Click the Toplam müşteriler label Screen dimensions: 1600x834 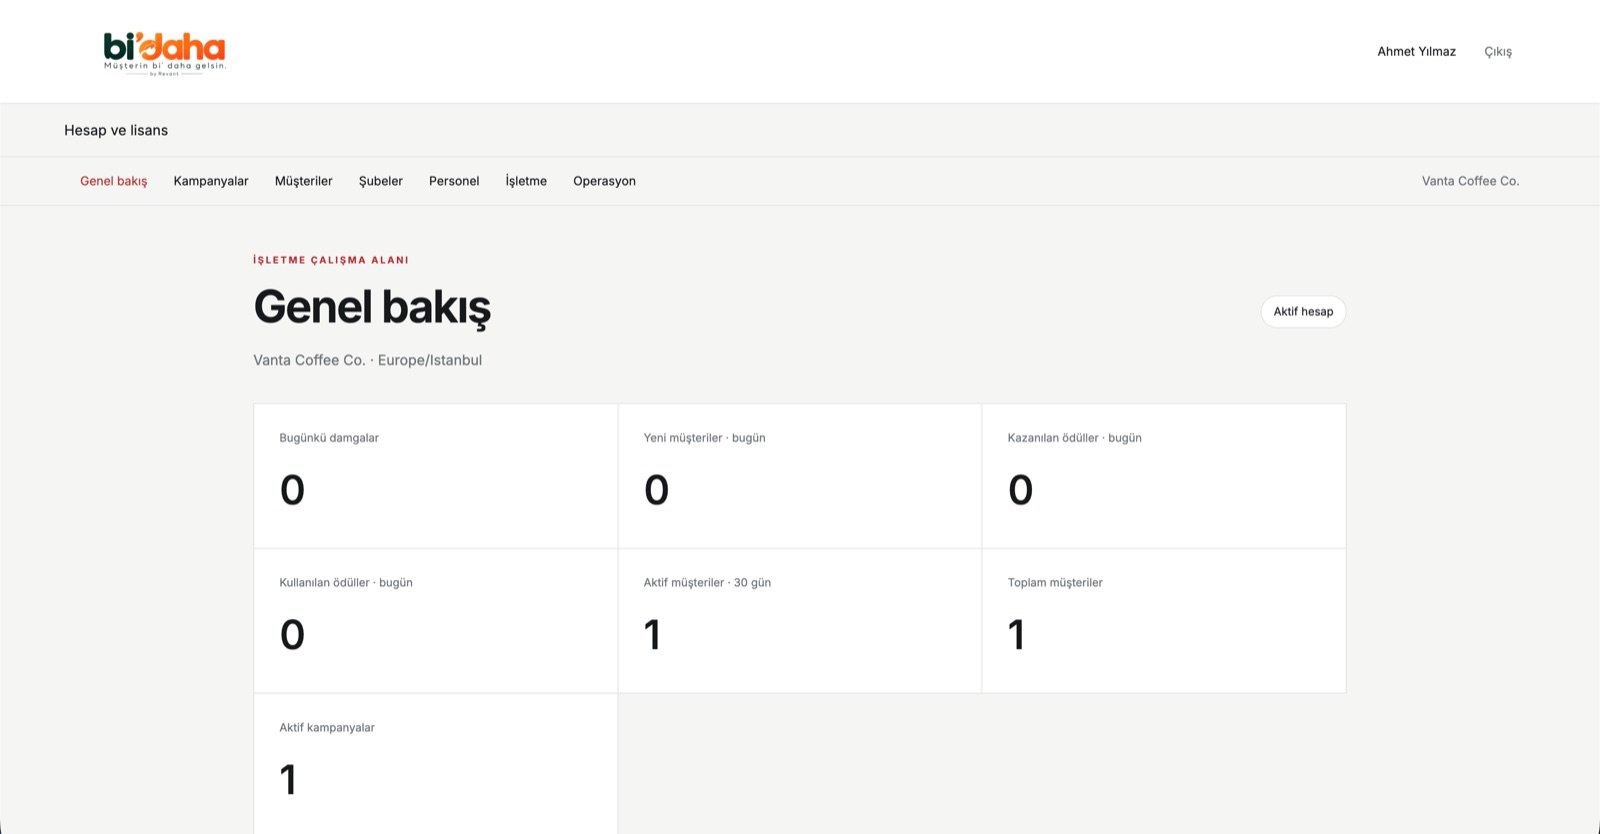1055,583
